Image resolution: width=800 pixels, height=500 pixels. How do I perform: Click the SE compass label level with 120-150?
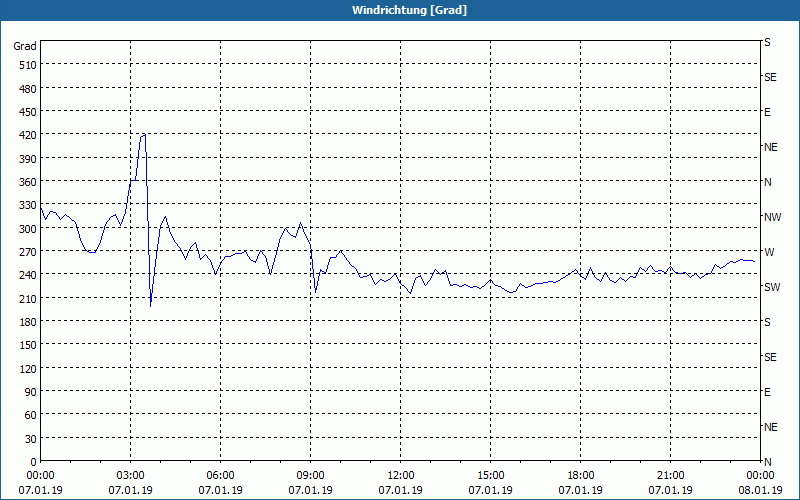coord(770,357)
